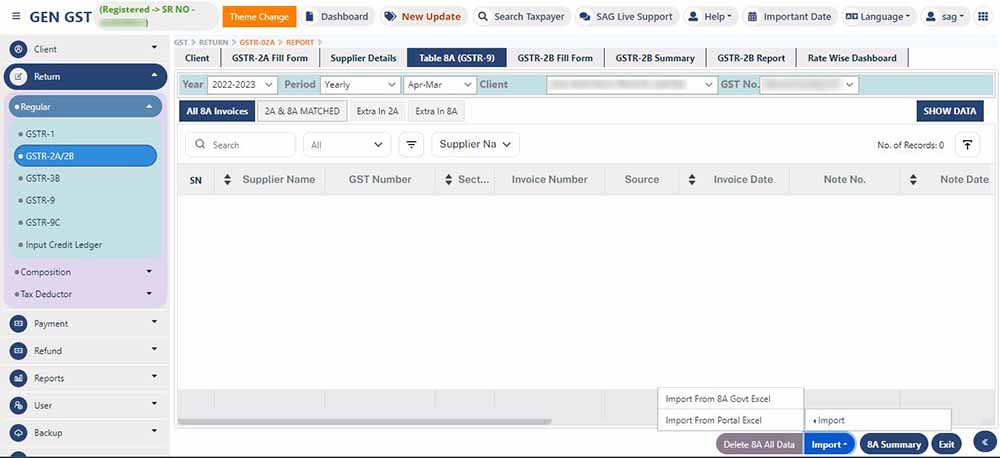Select the Extra In 2A filter
The image size is (1000, 458).
click(378, 111)
